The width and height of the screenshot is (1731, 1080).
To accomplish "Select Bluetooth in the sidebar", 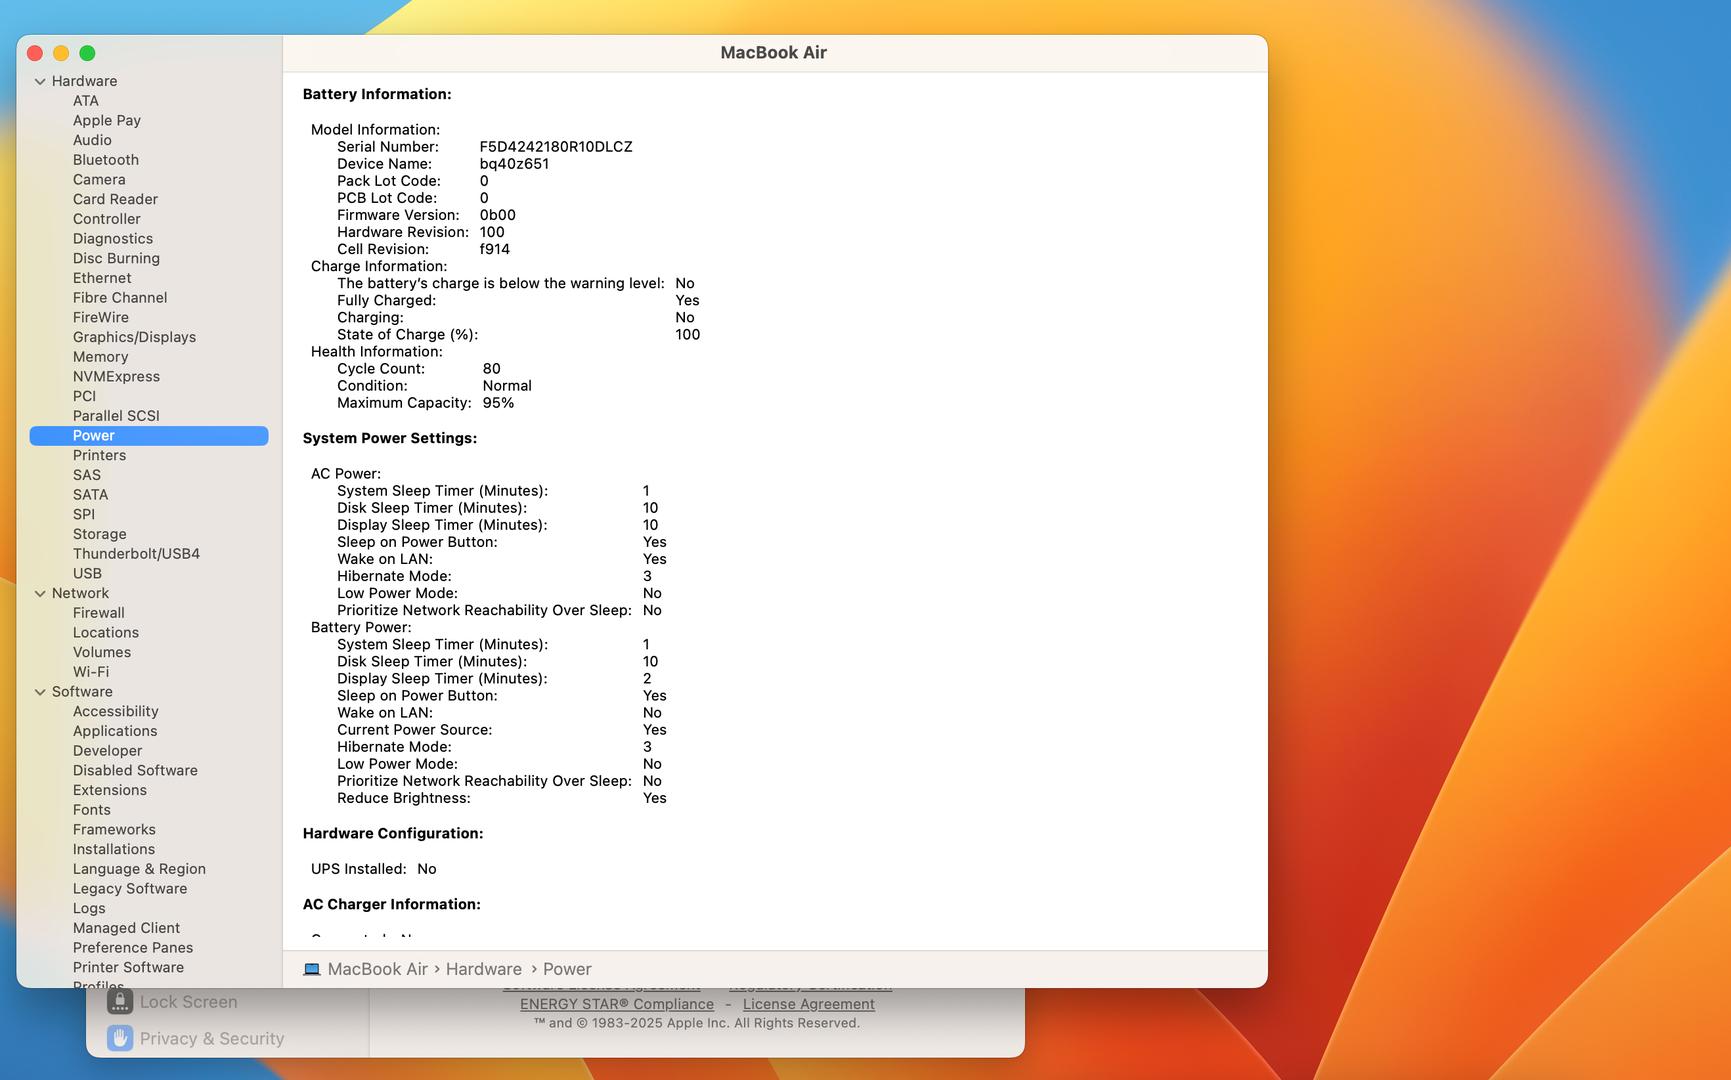I will [106, 160].
